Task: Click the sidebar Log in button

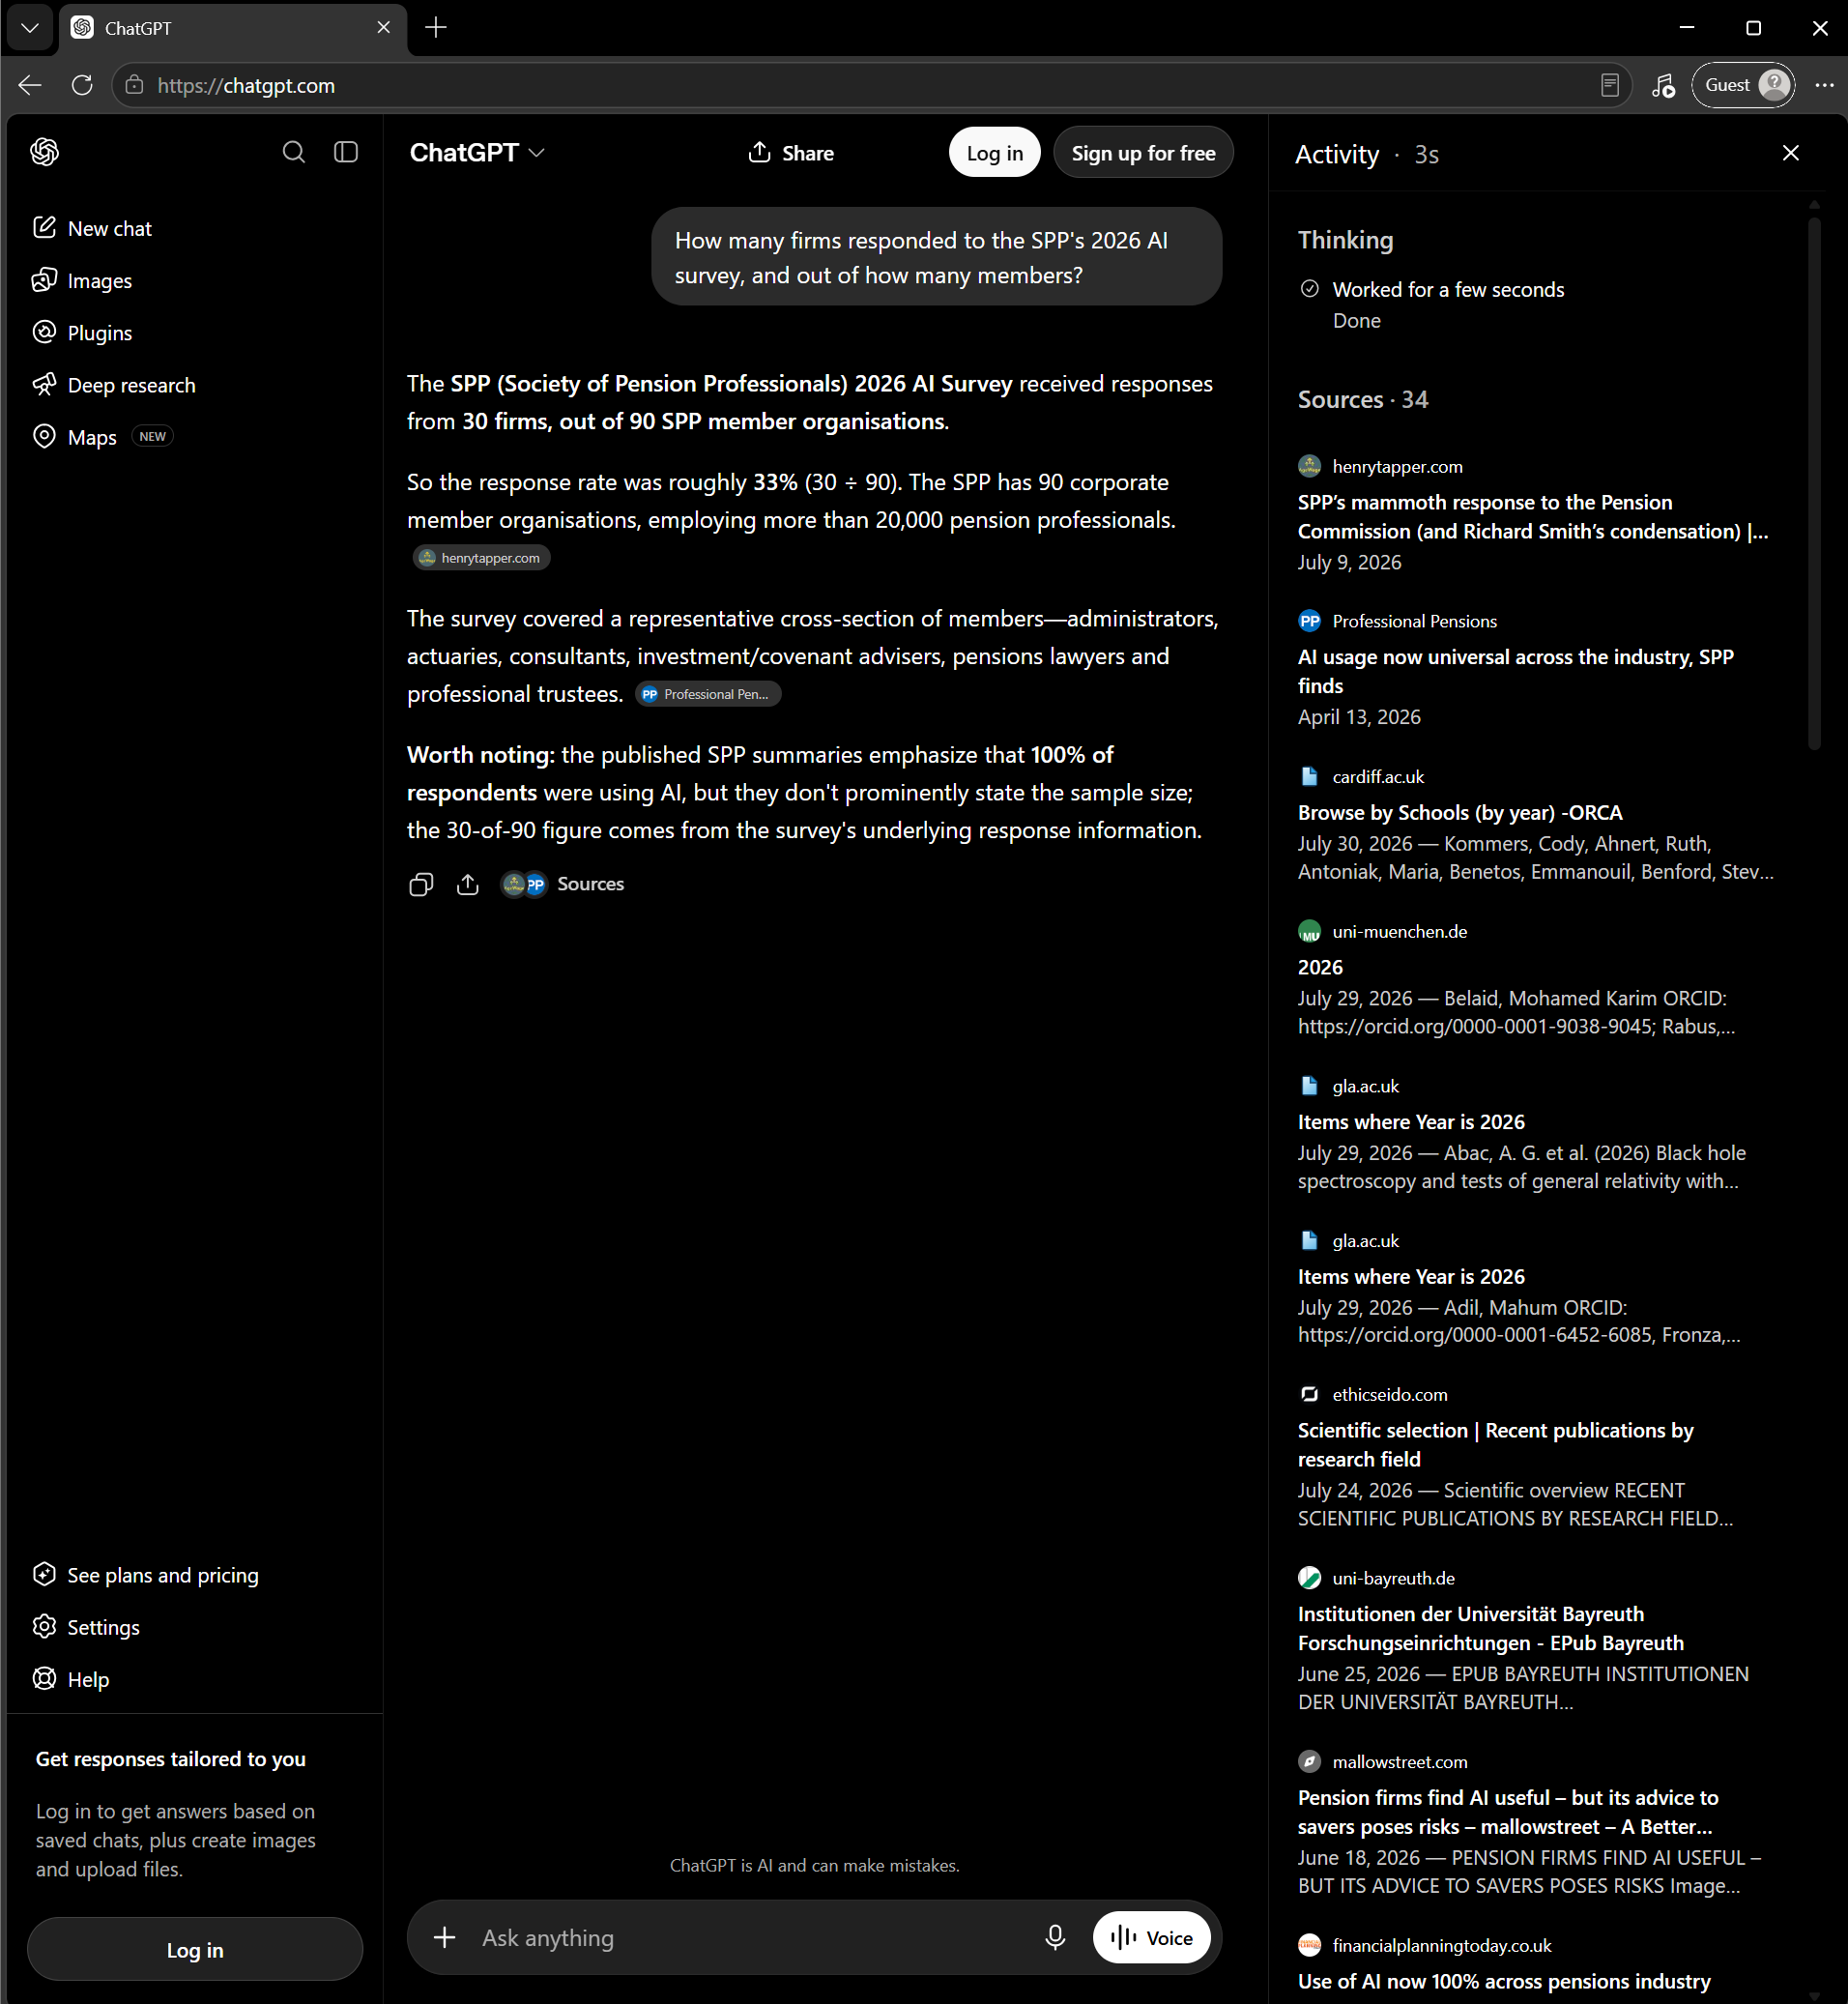Action: click(195, 1948)
